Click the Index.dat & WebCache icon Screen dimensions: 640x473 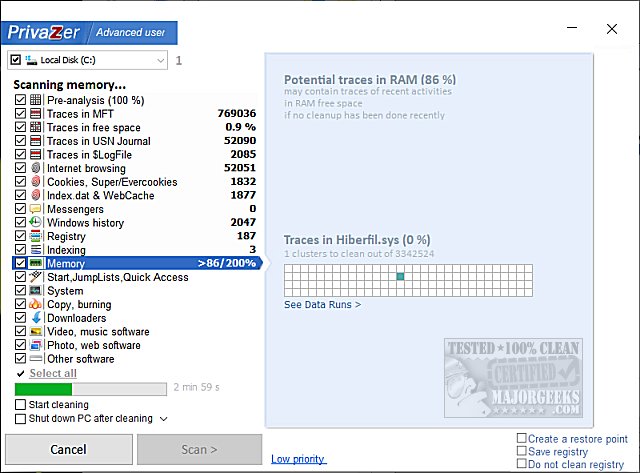pos(36,195)
